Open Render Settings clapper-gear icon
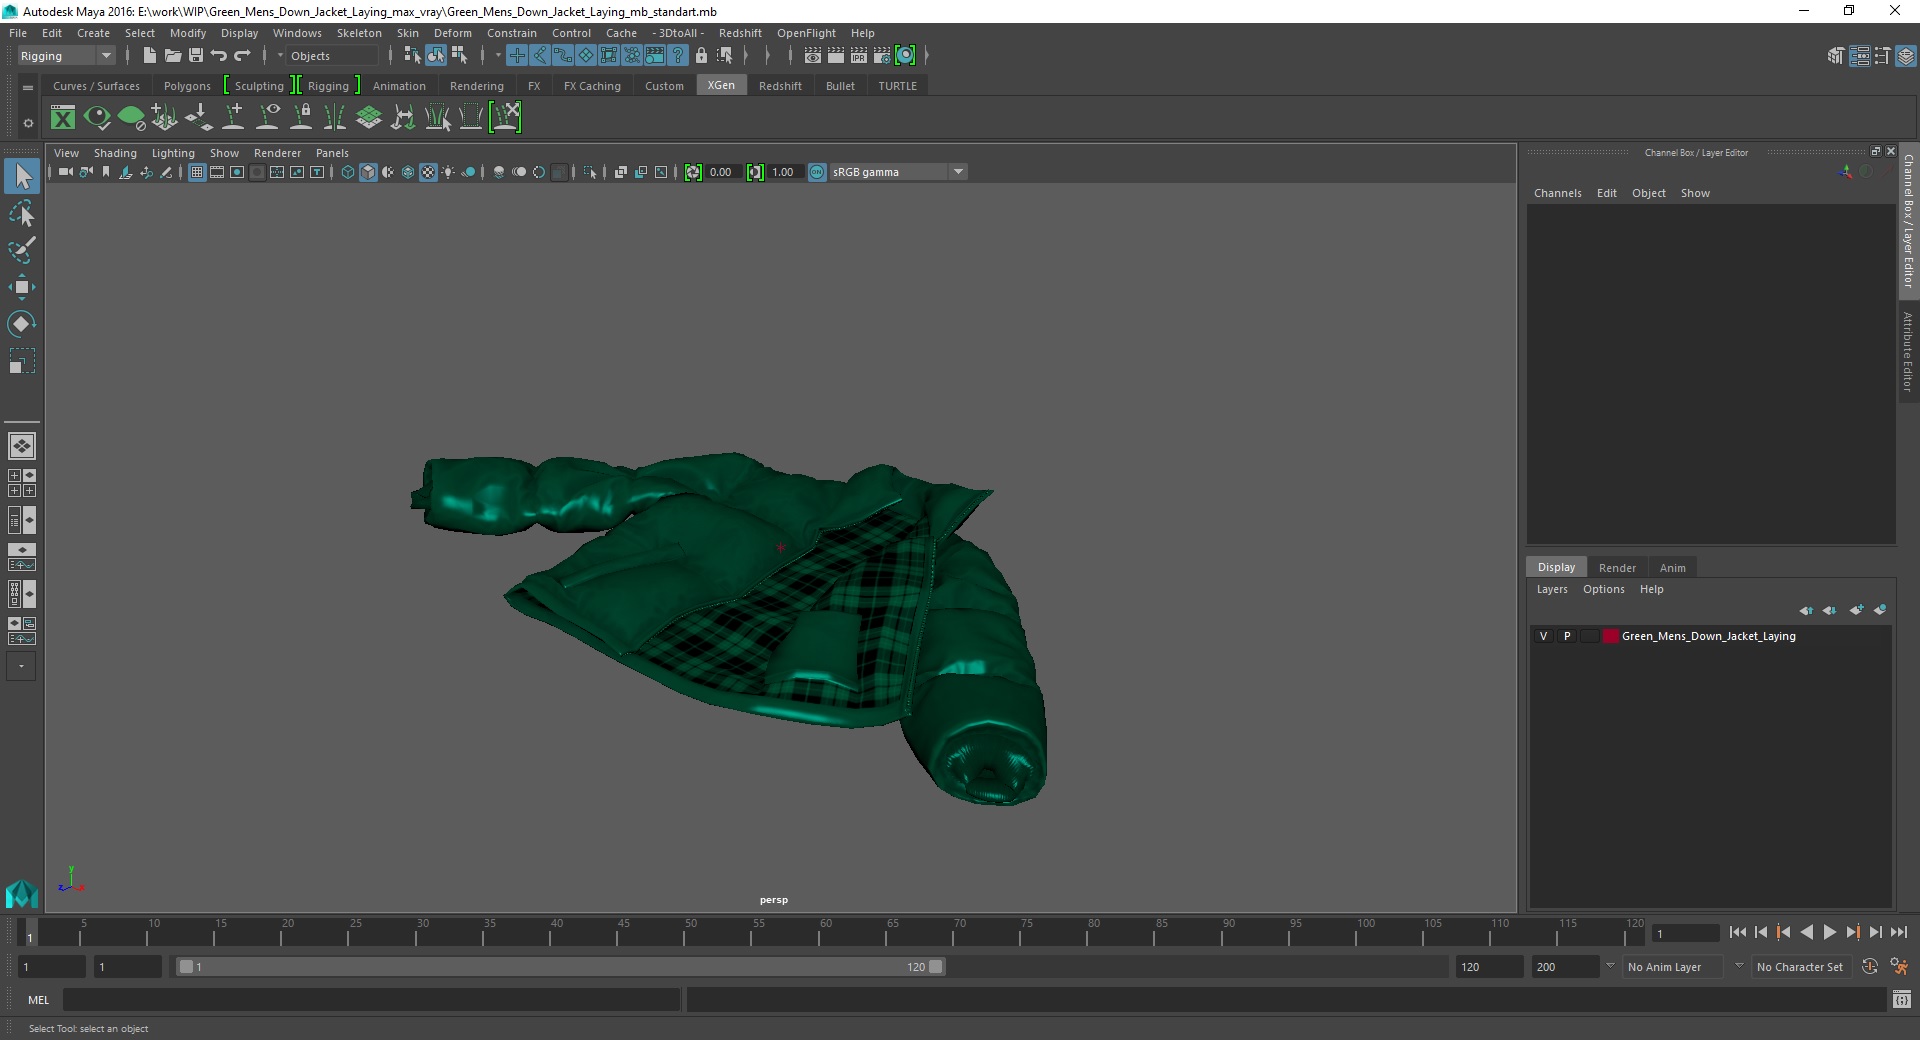 [x=882, y=56]
